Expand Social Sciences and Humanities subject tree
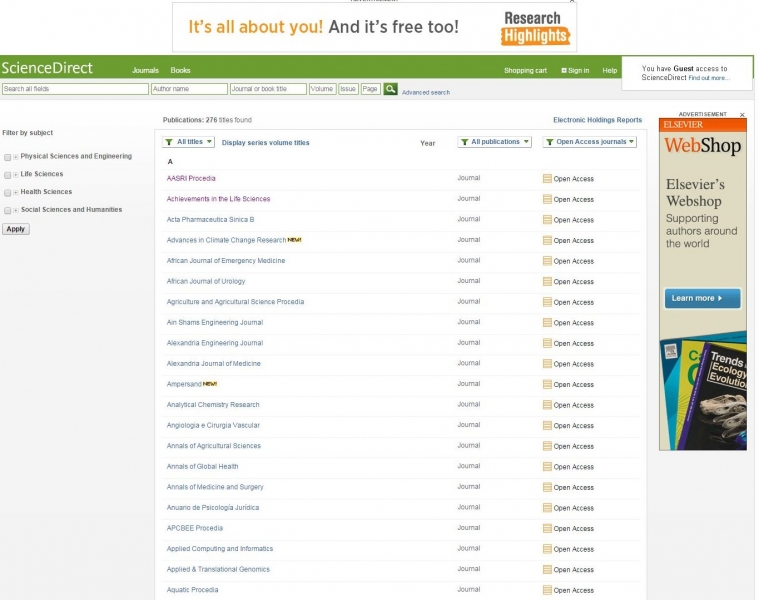The height and width of the screenshot is (600, 759). [15, 210]
